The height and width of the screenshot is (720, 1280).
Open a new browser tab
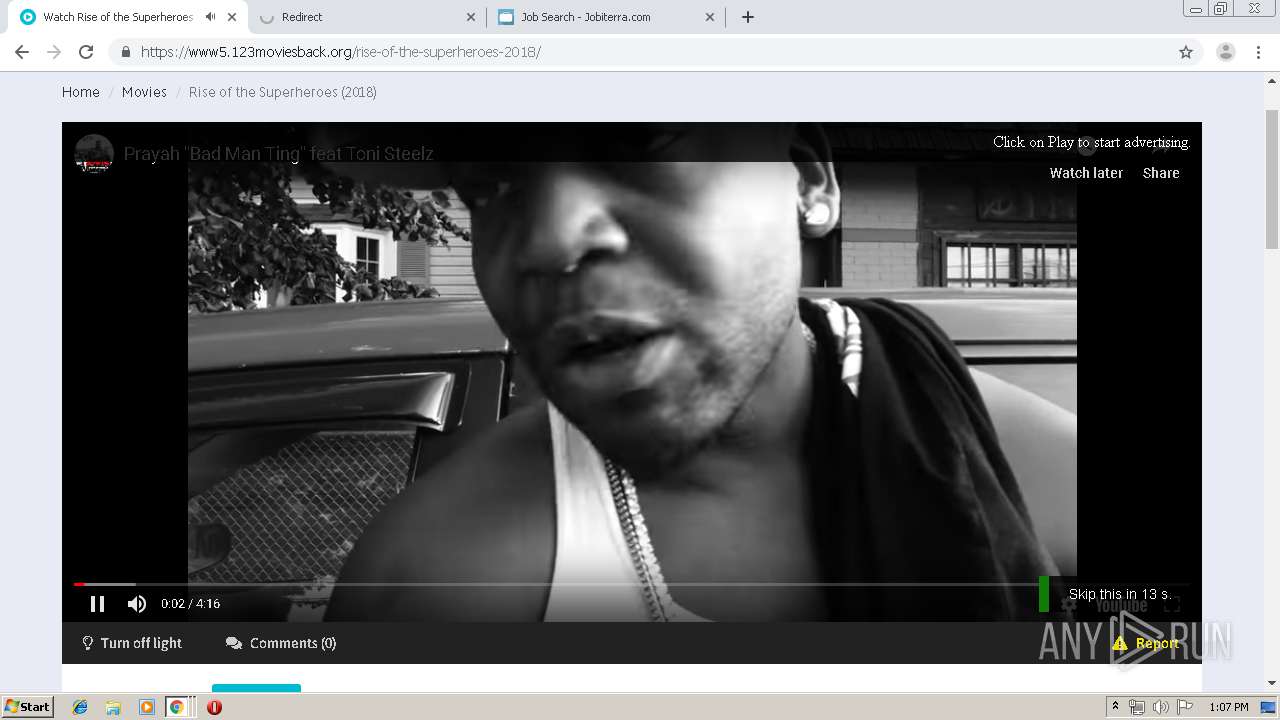tap(747, 17)
